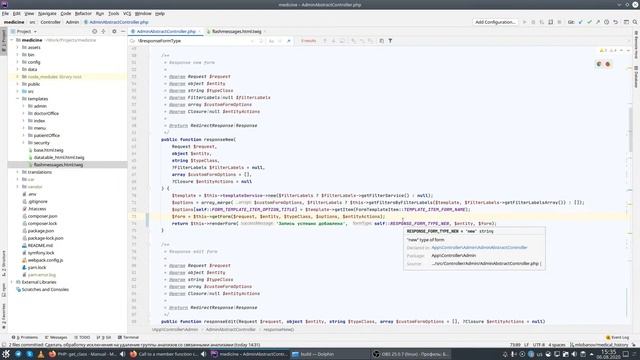The width and height of the screenshot is (640, 360).
Task: Expand the assets folder
Action: (18, 47)
